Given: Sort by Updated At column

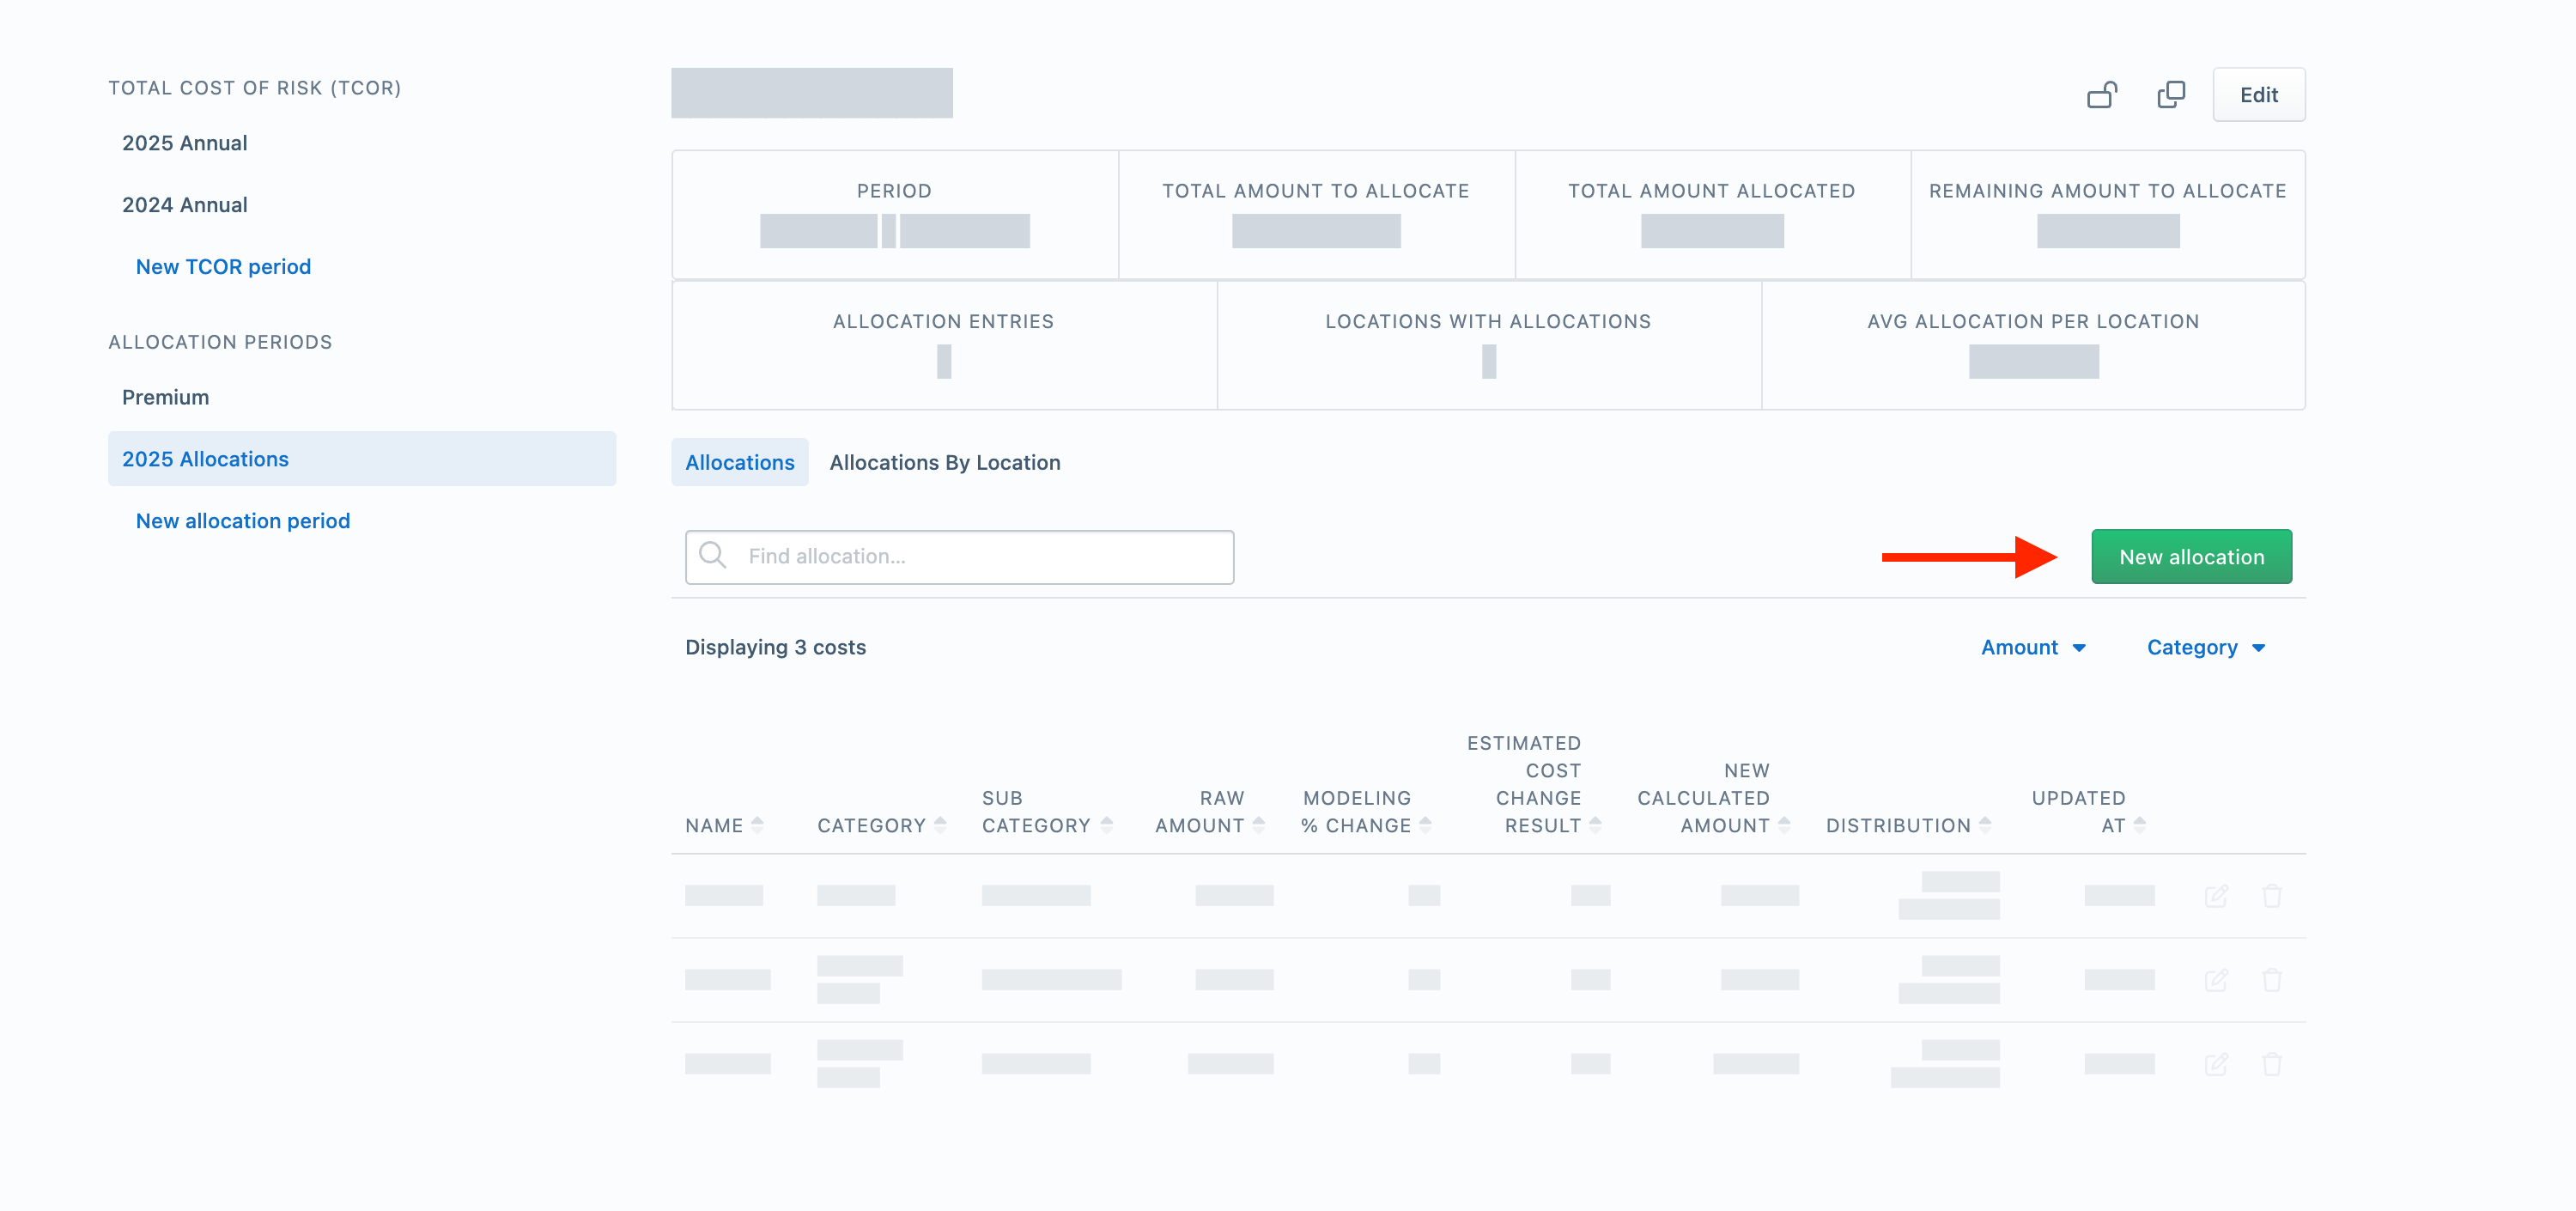Looking at the screenshot, I should pos(2088,812).
